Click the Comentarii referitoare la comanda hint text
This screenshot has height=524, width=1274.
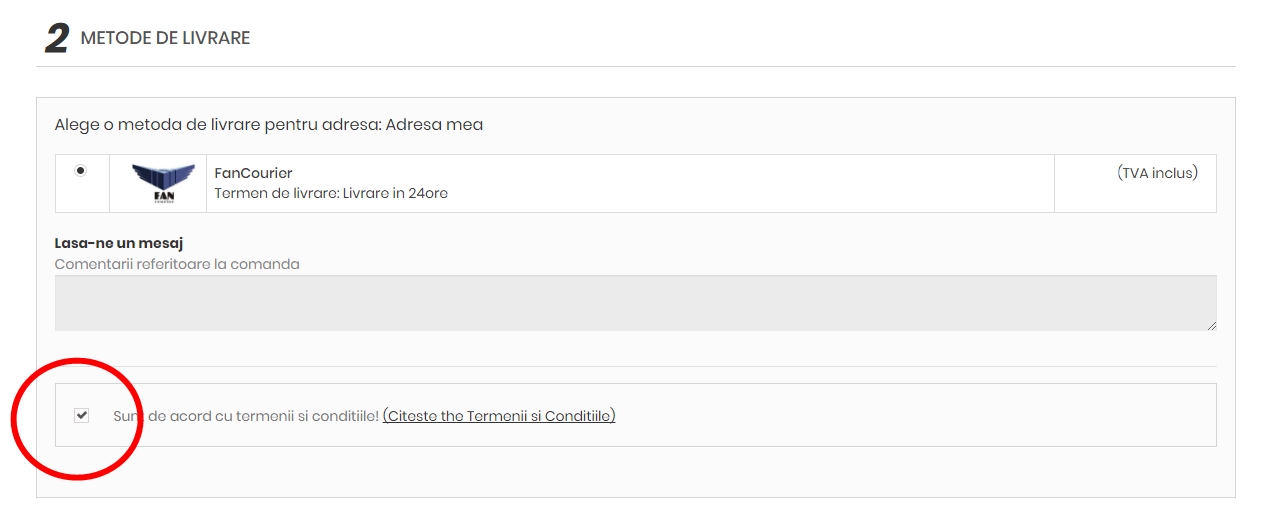coord(177,264)
